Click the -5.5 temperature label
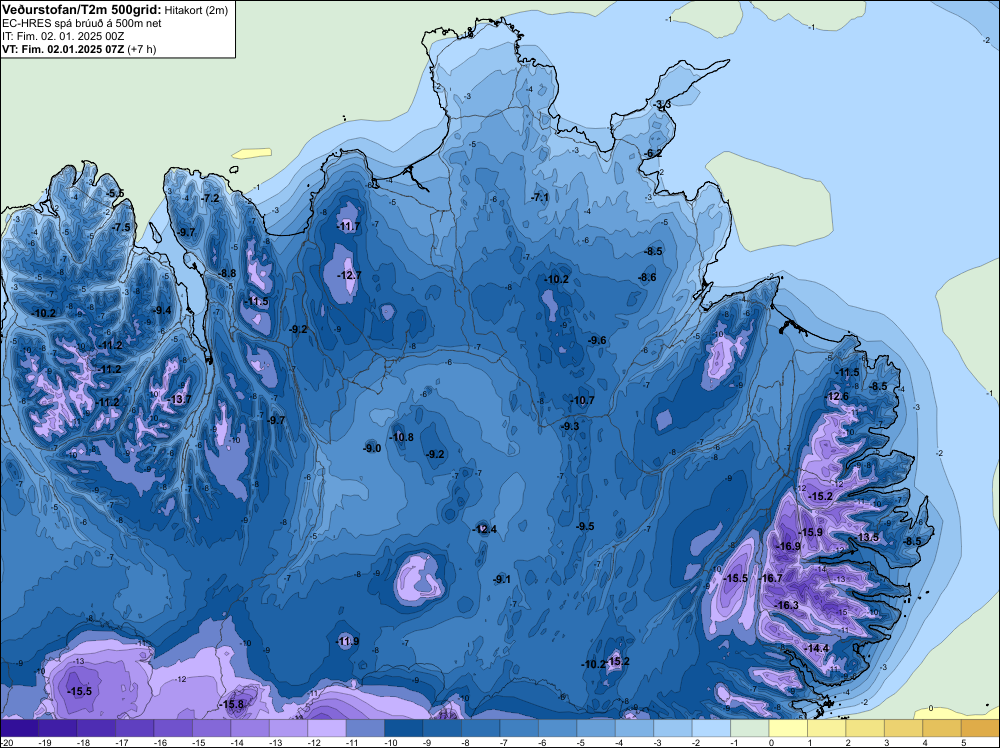The width and height of the screenshot is (1000, 748). [x=115, y=193]
